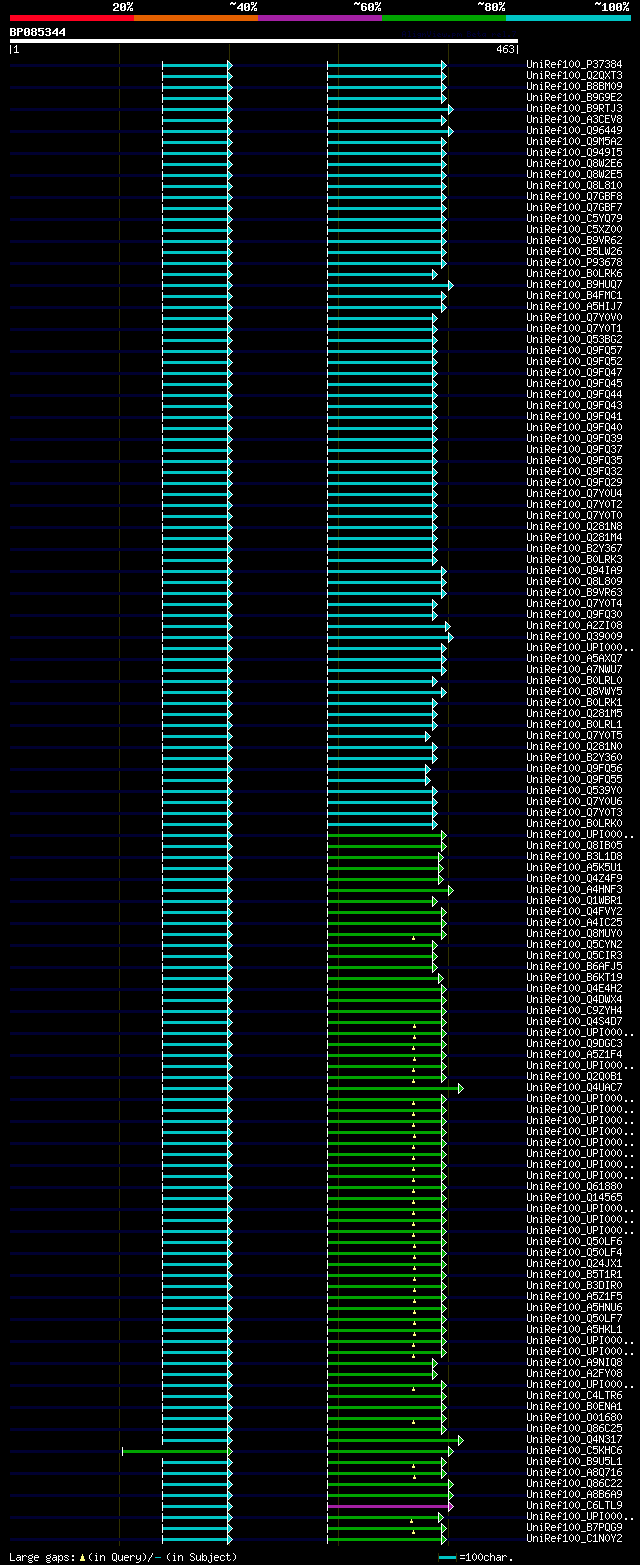Open hit UniRef100_B9RTJ3
This screenshot has width=640, height=1565.
(574, 109)
